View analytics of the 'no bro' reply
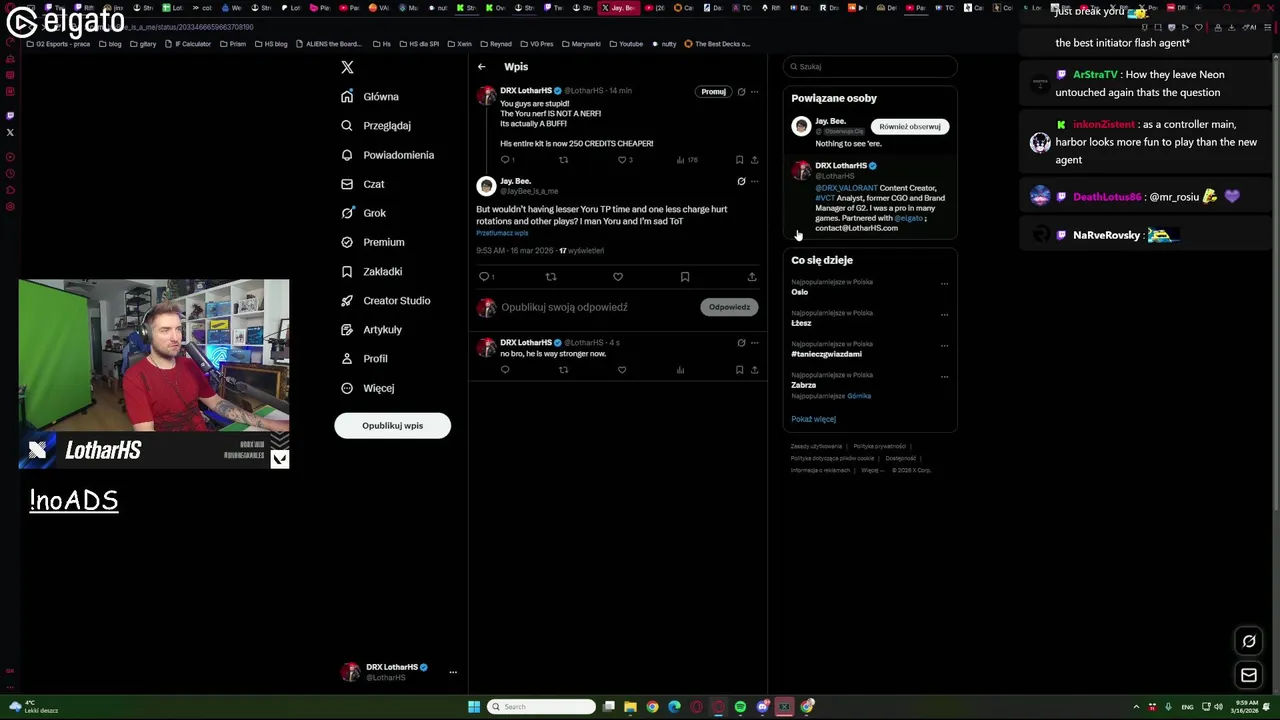Screen dimensions: 1280x720 [x=680, y=370]
